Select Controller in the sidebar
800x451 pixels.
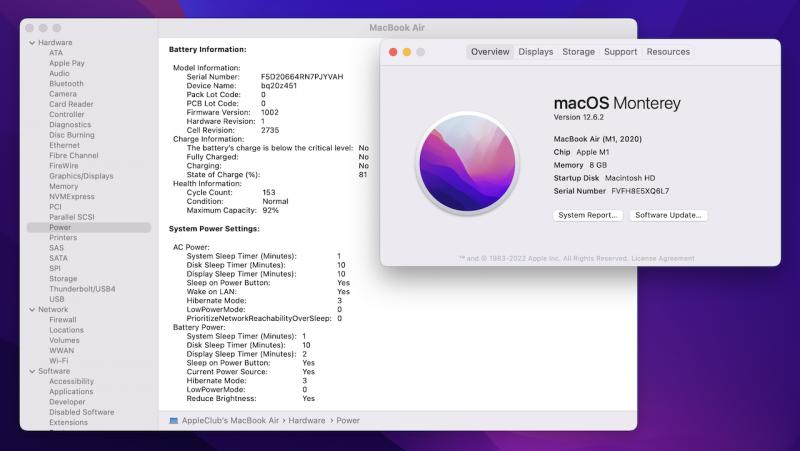click(67, 114)
